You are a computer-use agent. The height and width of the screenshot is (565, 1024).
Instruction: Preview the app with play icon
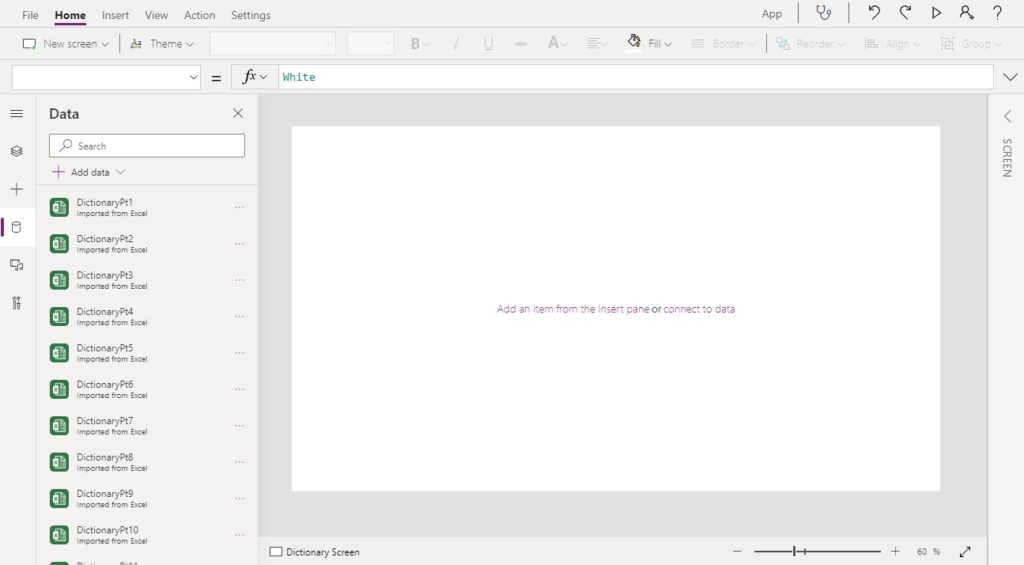click(x=936, y=13)
